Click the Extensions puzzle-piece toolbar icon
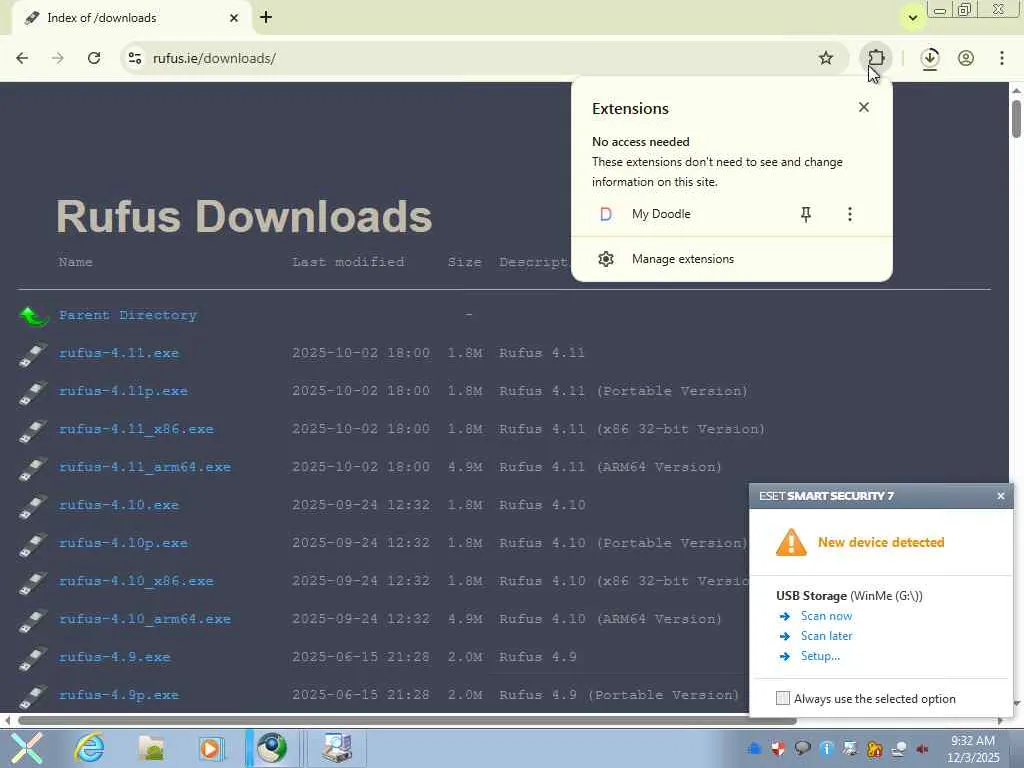This screenshot has height=768, width=1024. click(876, 58)
